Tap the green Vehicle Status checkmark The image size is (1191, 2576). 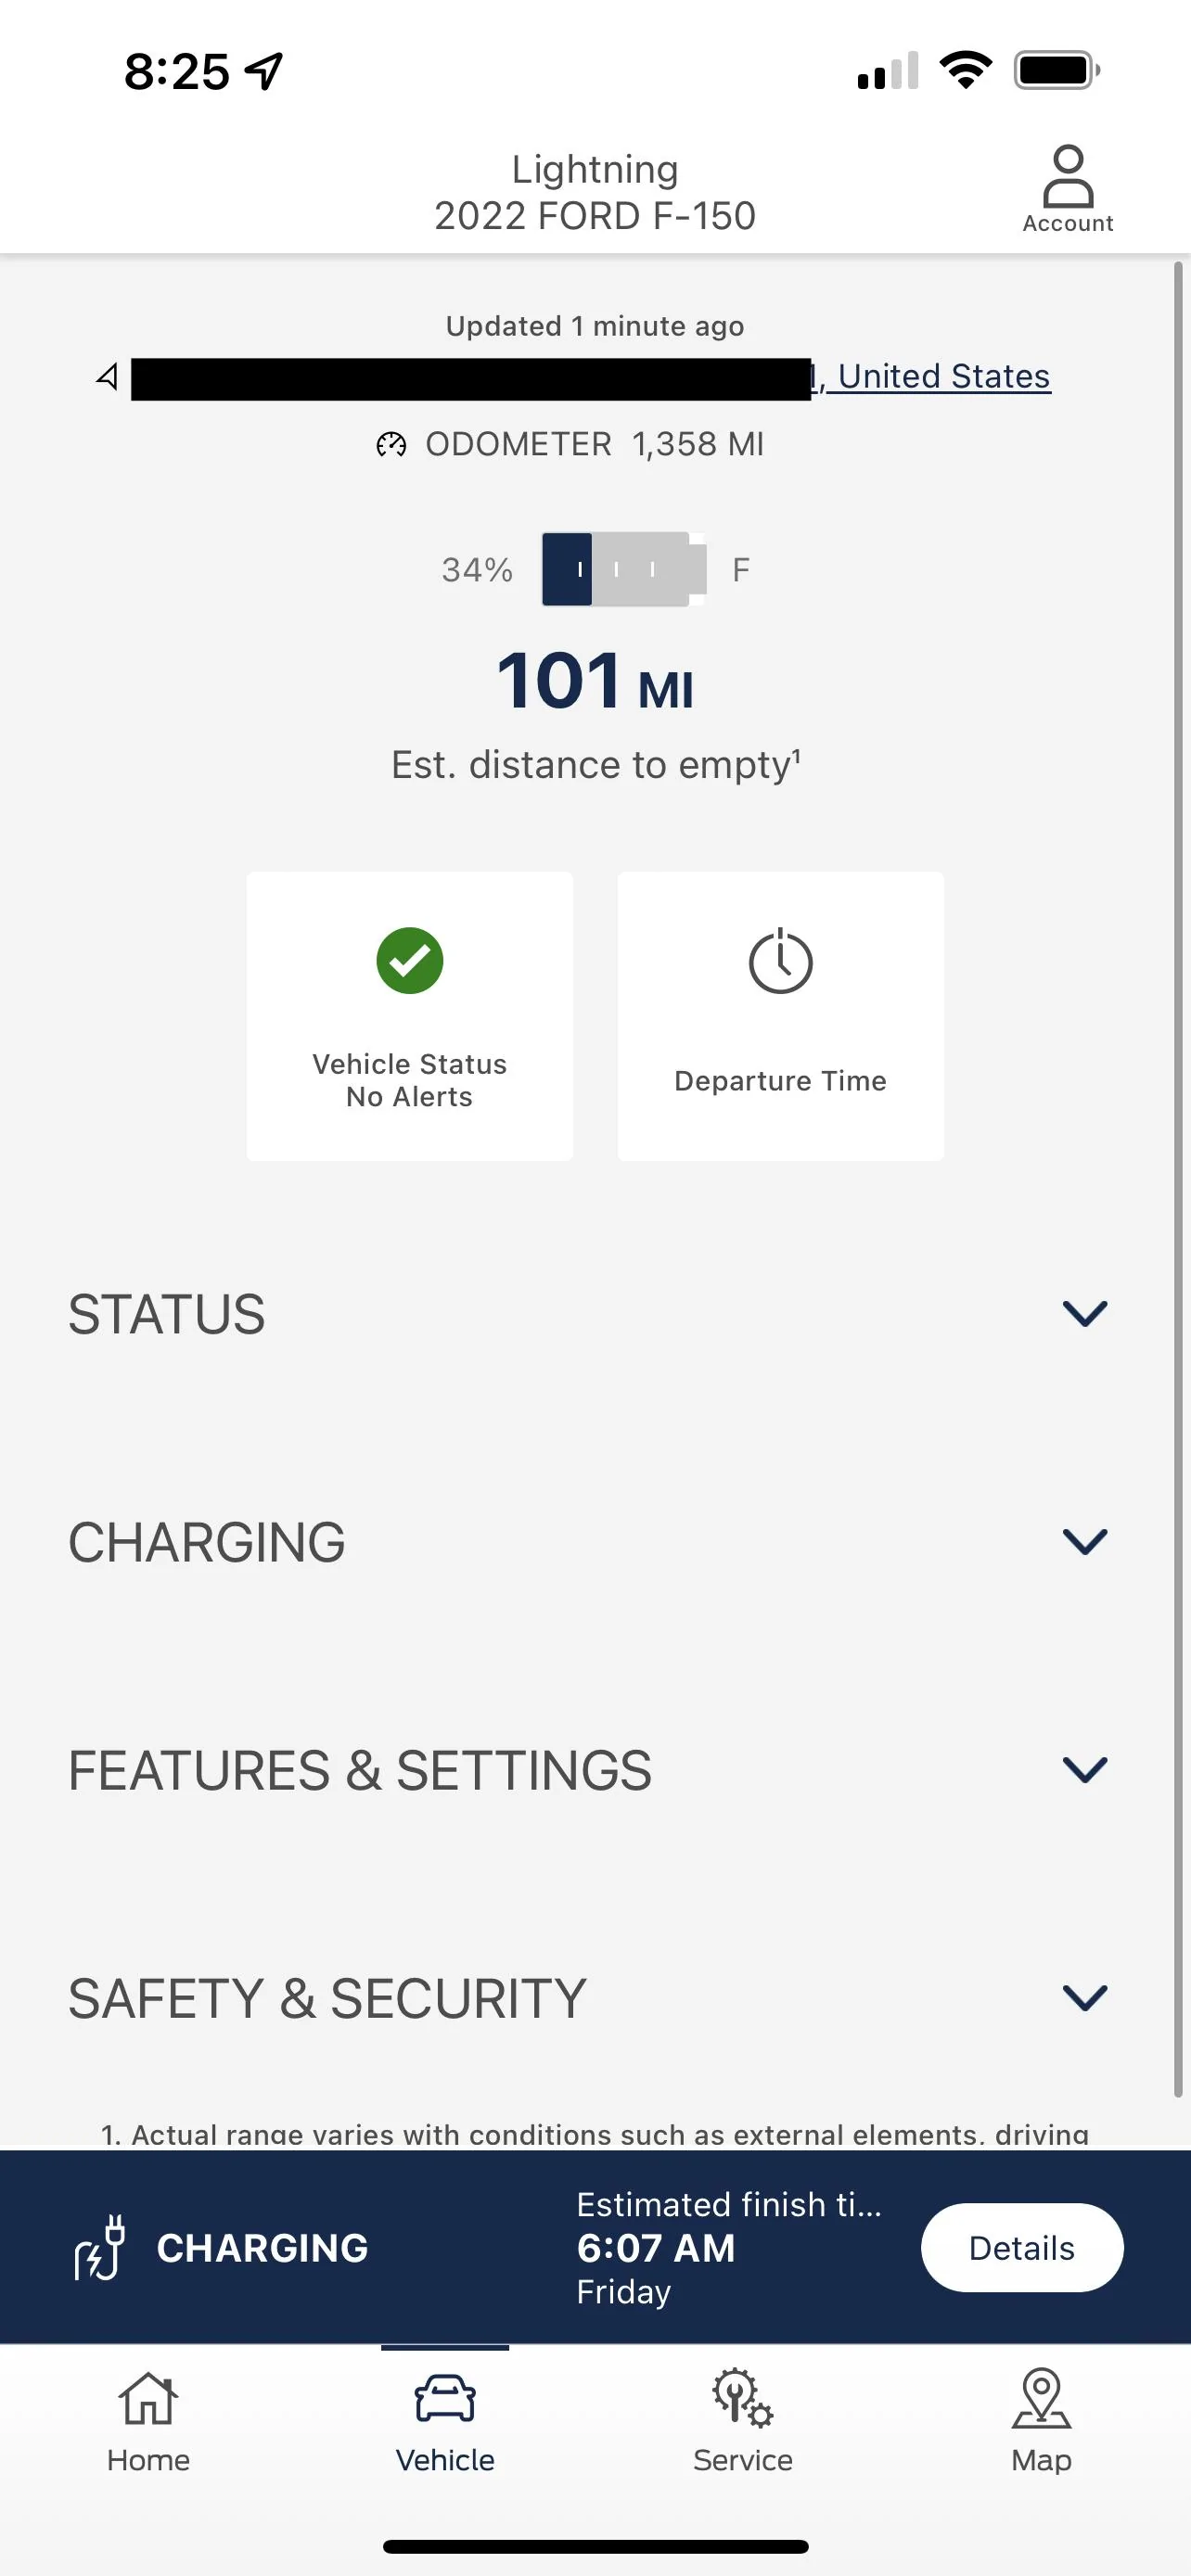410,960
